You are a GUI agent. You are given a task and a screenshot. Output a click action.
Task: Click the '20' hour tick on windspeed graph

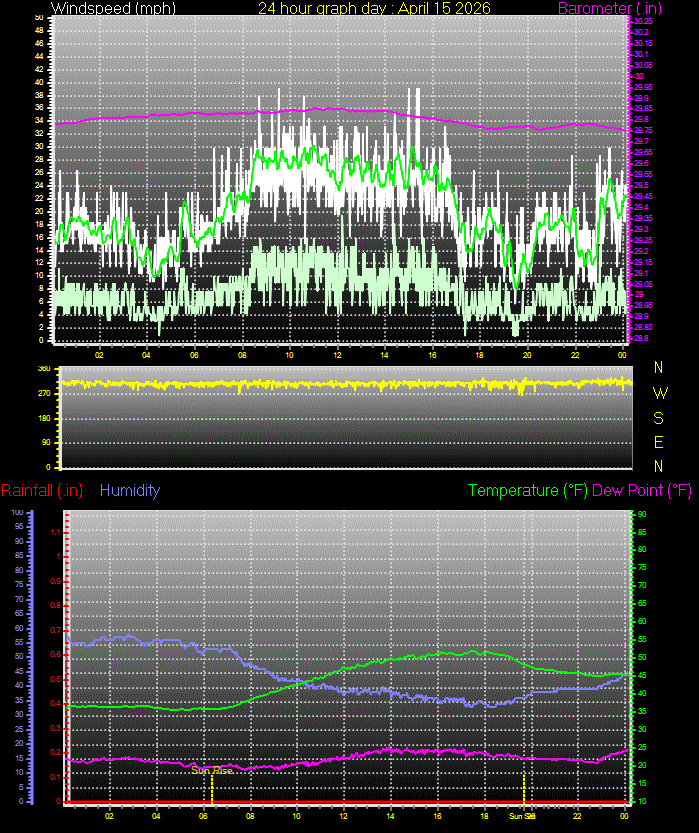(527, 355)
